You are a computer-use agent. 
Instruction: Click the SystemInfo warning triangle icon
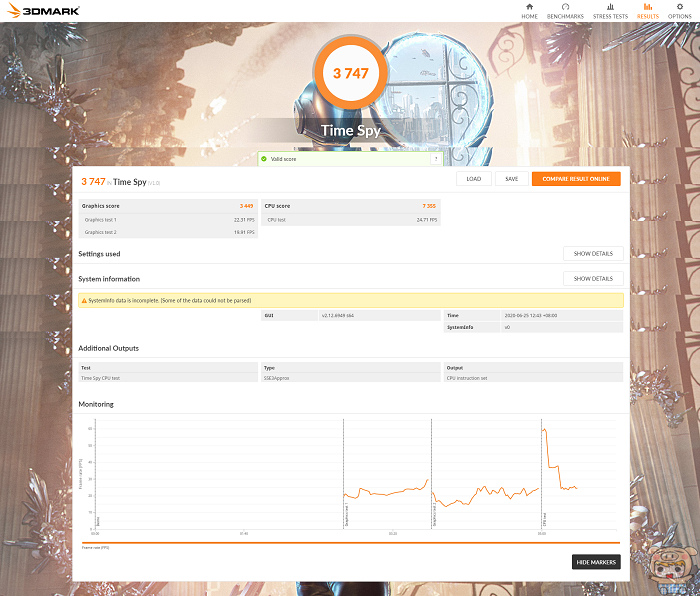click(84, 301)
